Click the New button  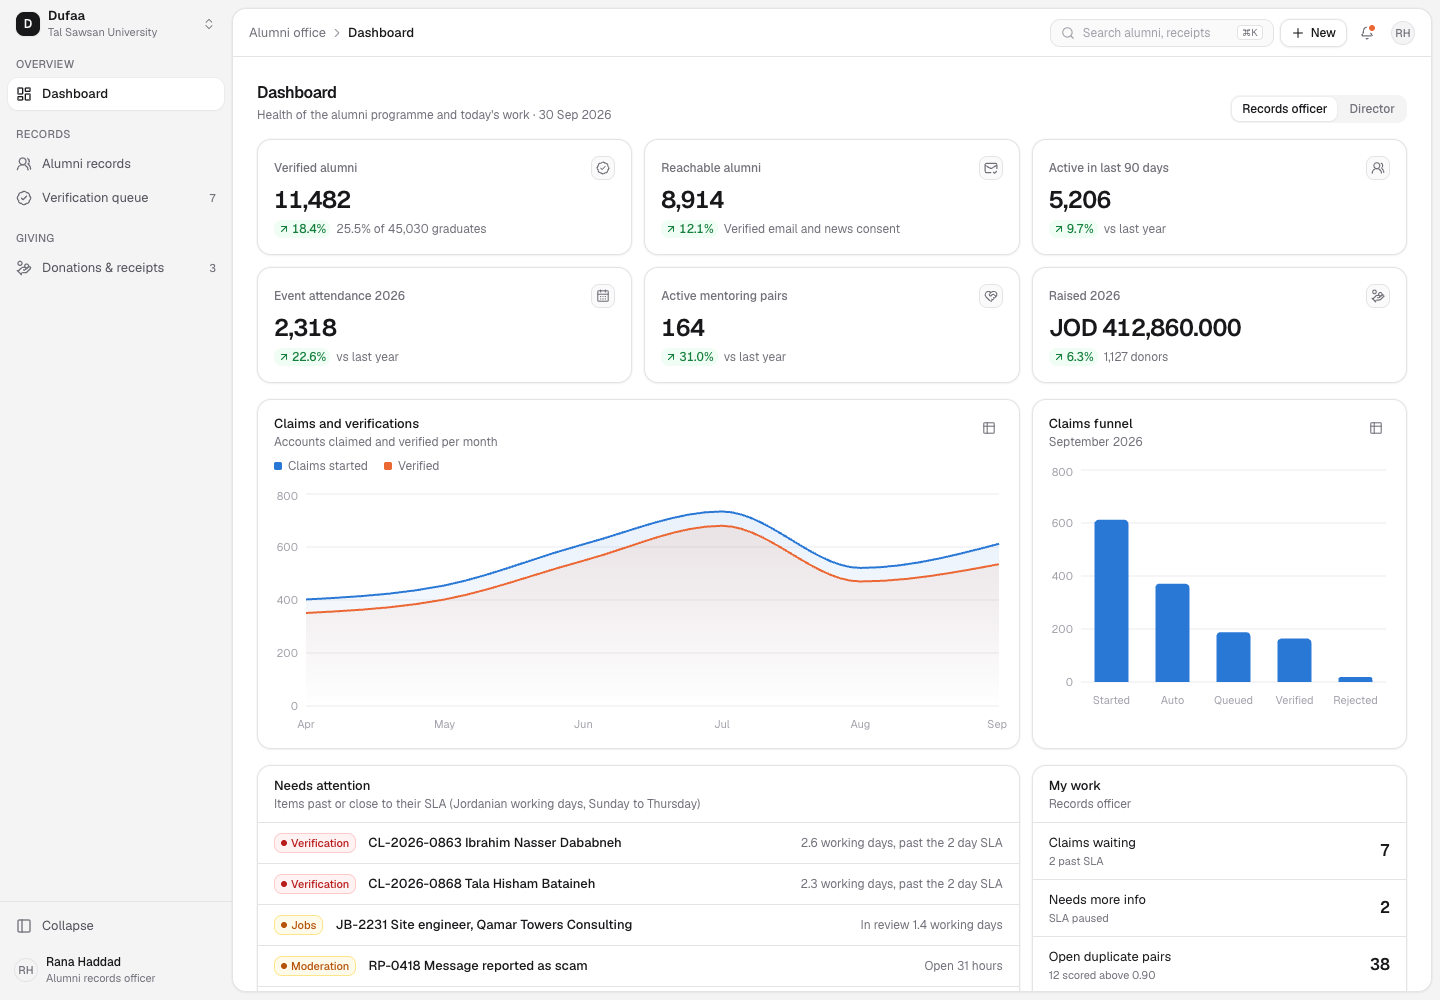(1314, 33)
